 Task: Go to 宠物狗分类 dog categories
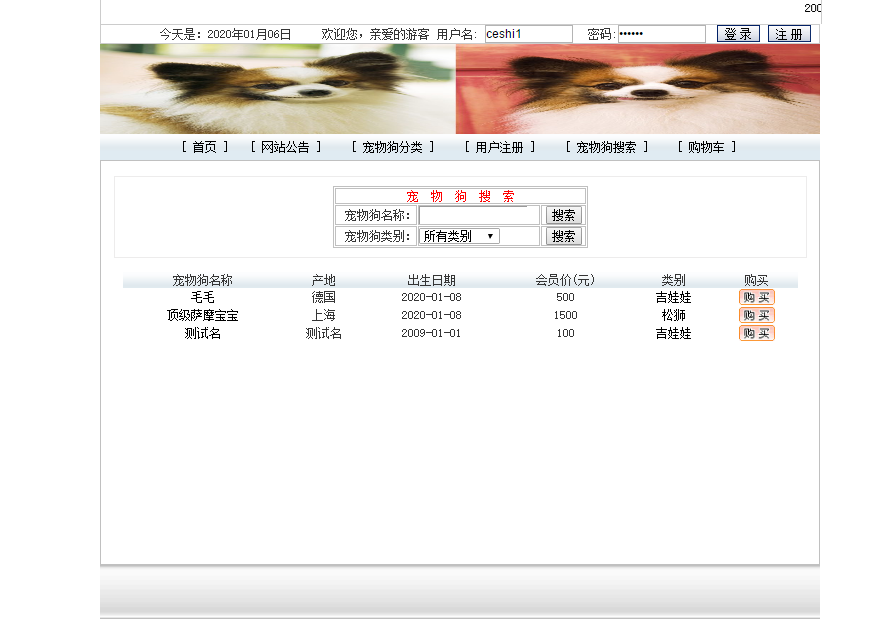coord(393,147)
